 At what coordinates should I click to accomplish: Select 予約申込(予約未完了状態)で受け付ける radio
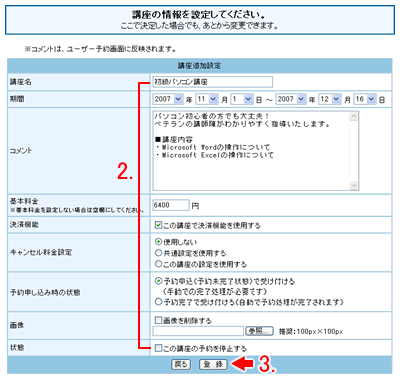[159, 281]
